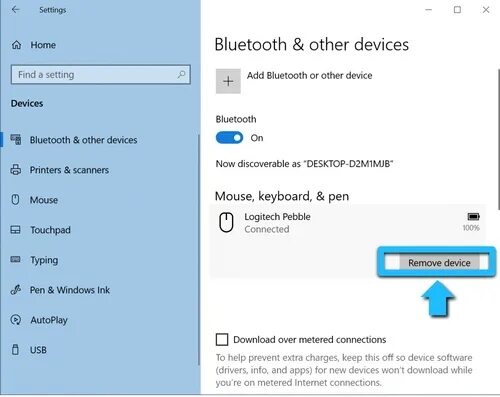Click Add Bluetooth or other device label

(x=309, y=76)
